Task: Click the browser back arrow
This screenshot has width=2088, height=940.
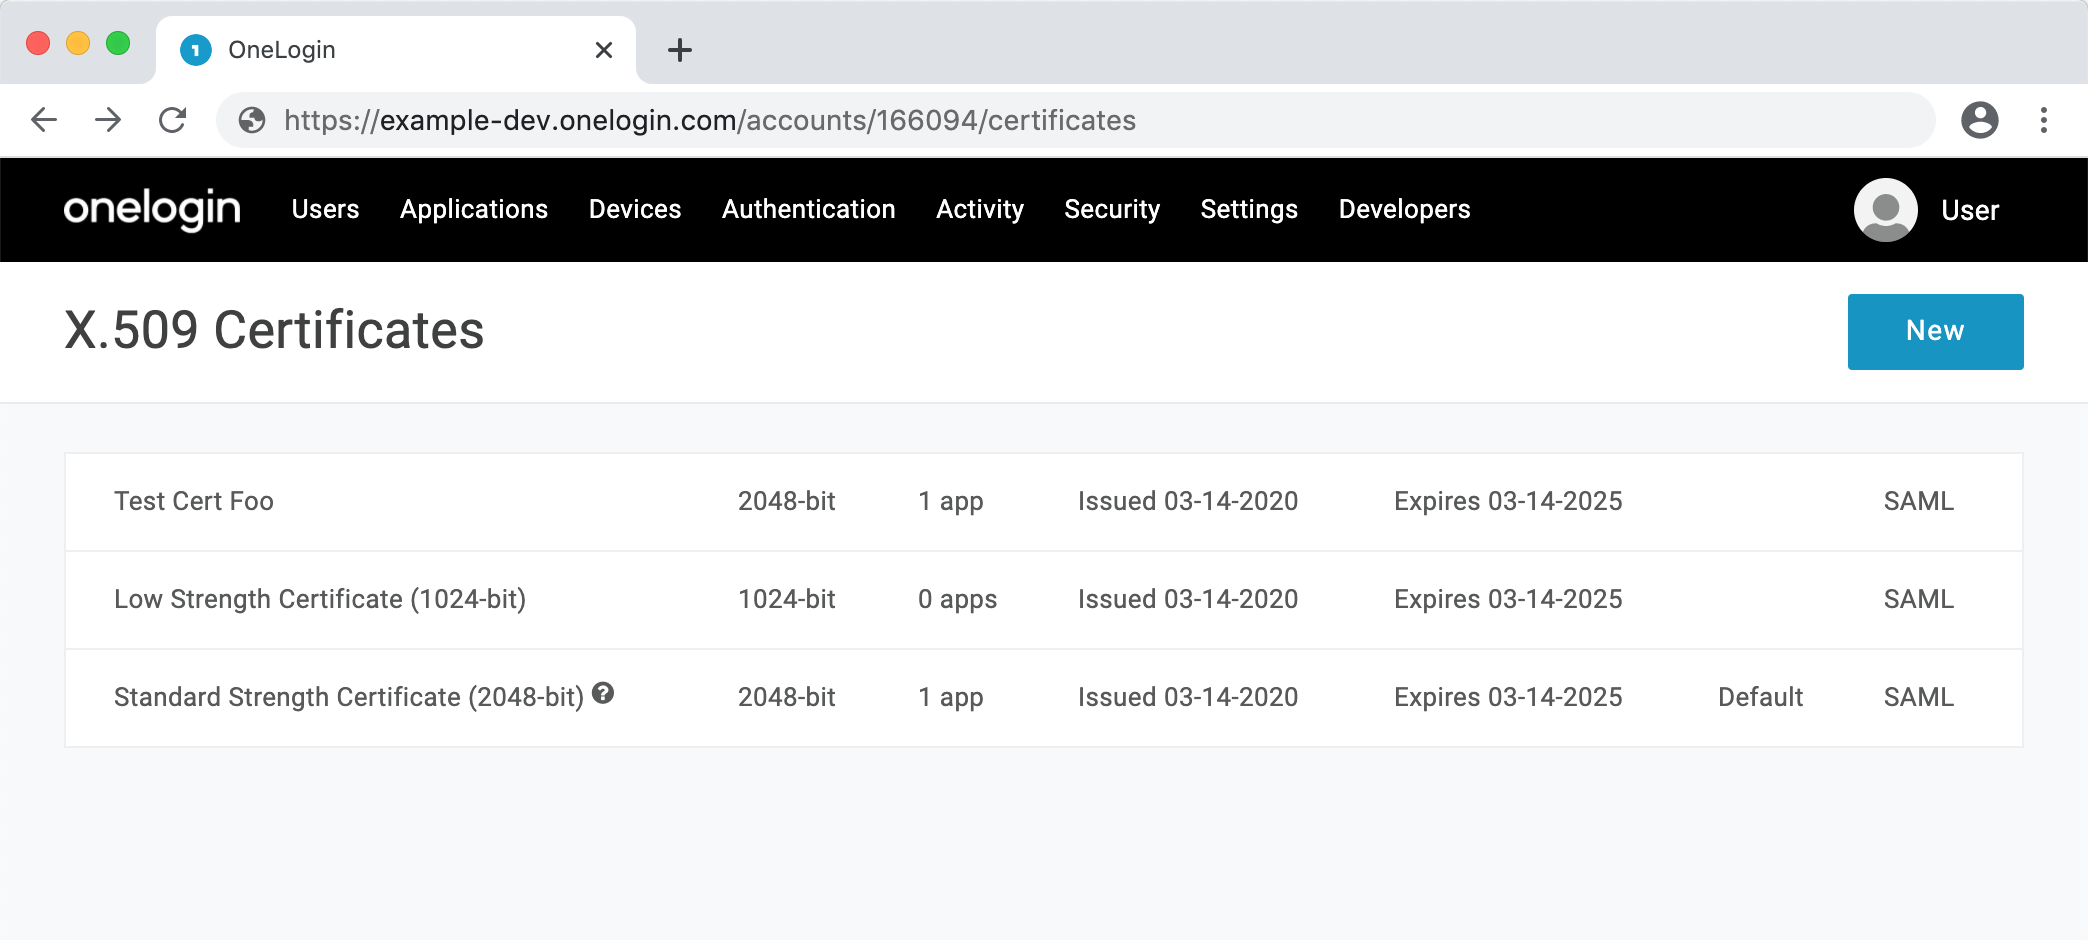Action: pos(44,120)
